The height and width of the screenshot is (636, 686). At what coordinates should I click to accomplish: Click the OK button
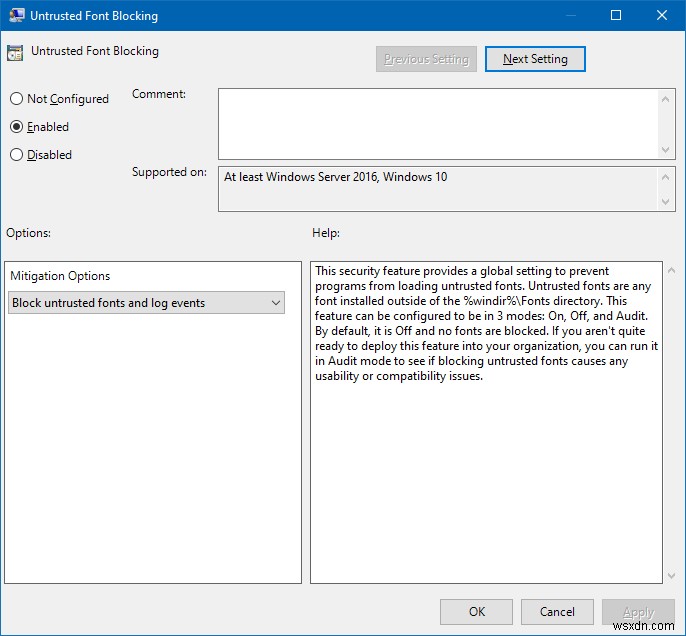pos(476,612)
